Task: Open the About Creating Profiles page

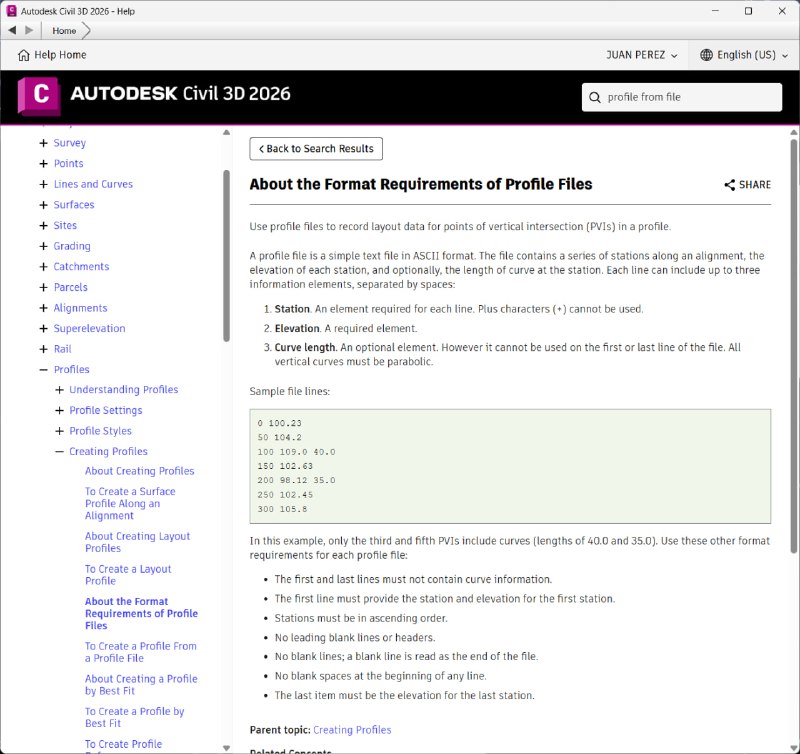Action: pyautogui.click(x=140, y=471)
